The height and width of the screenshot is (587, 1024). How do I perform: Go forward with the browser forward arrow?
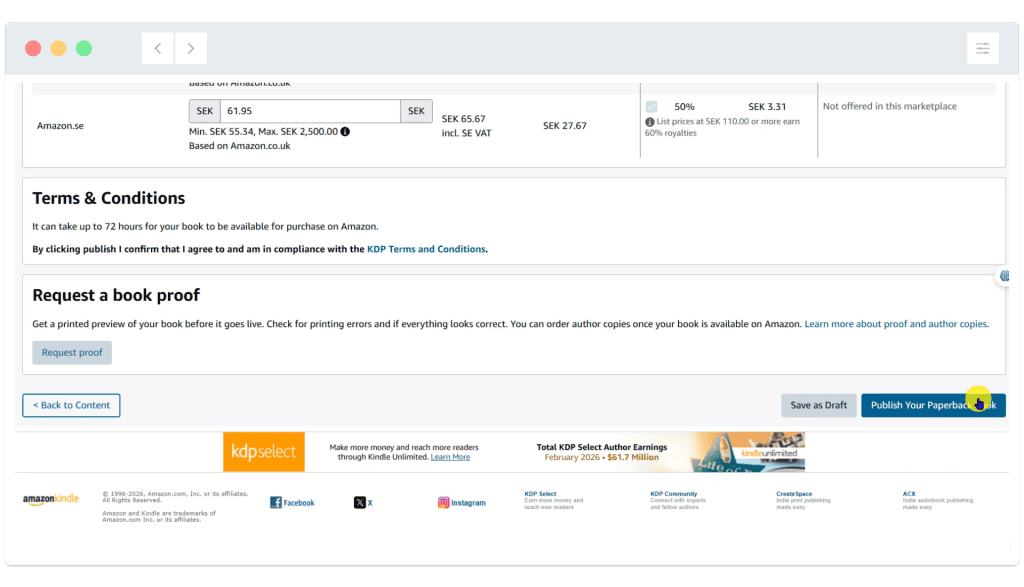click(x=191, y=48)
